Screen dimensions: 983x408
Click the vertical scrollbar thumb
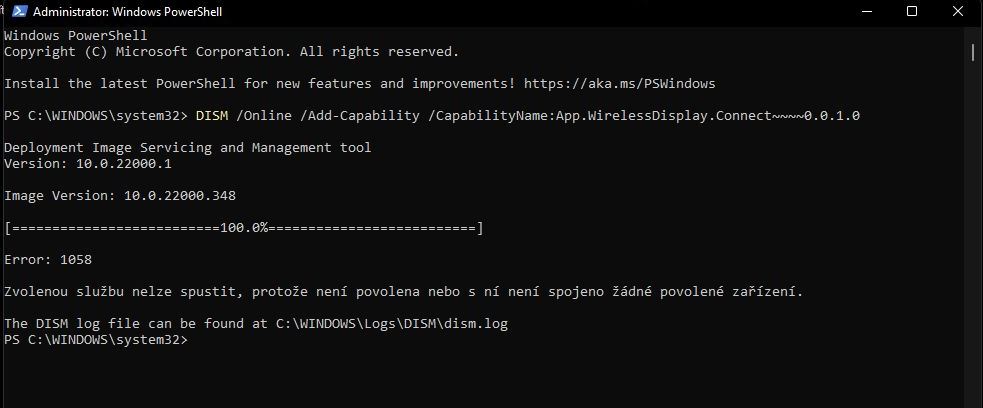click(975, 53)
